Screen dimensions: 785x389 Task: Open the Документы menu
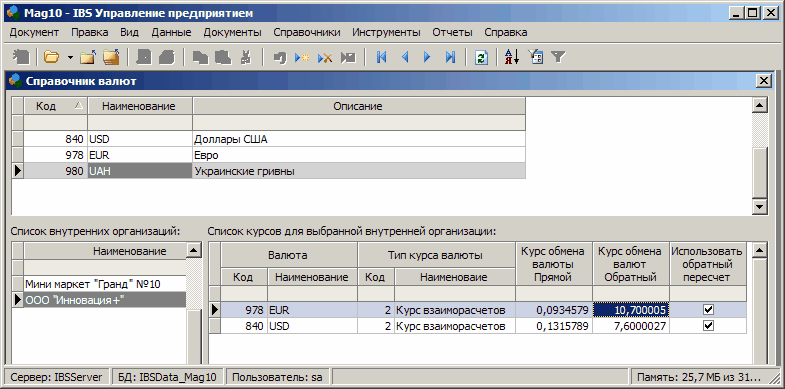pos(232,33)
